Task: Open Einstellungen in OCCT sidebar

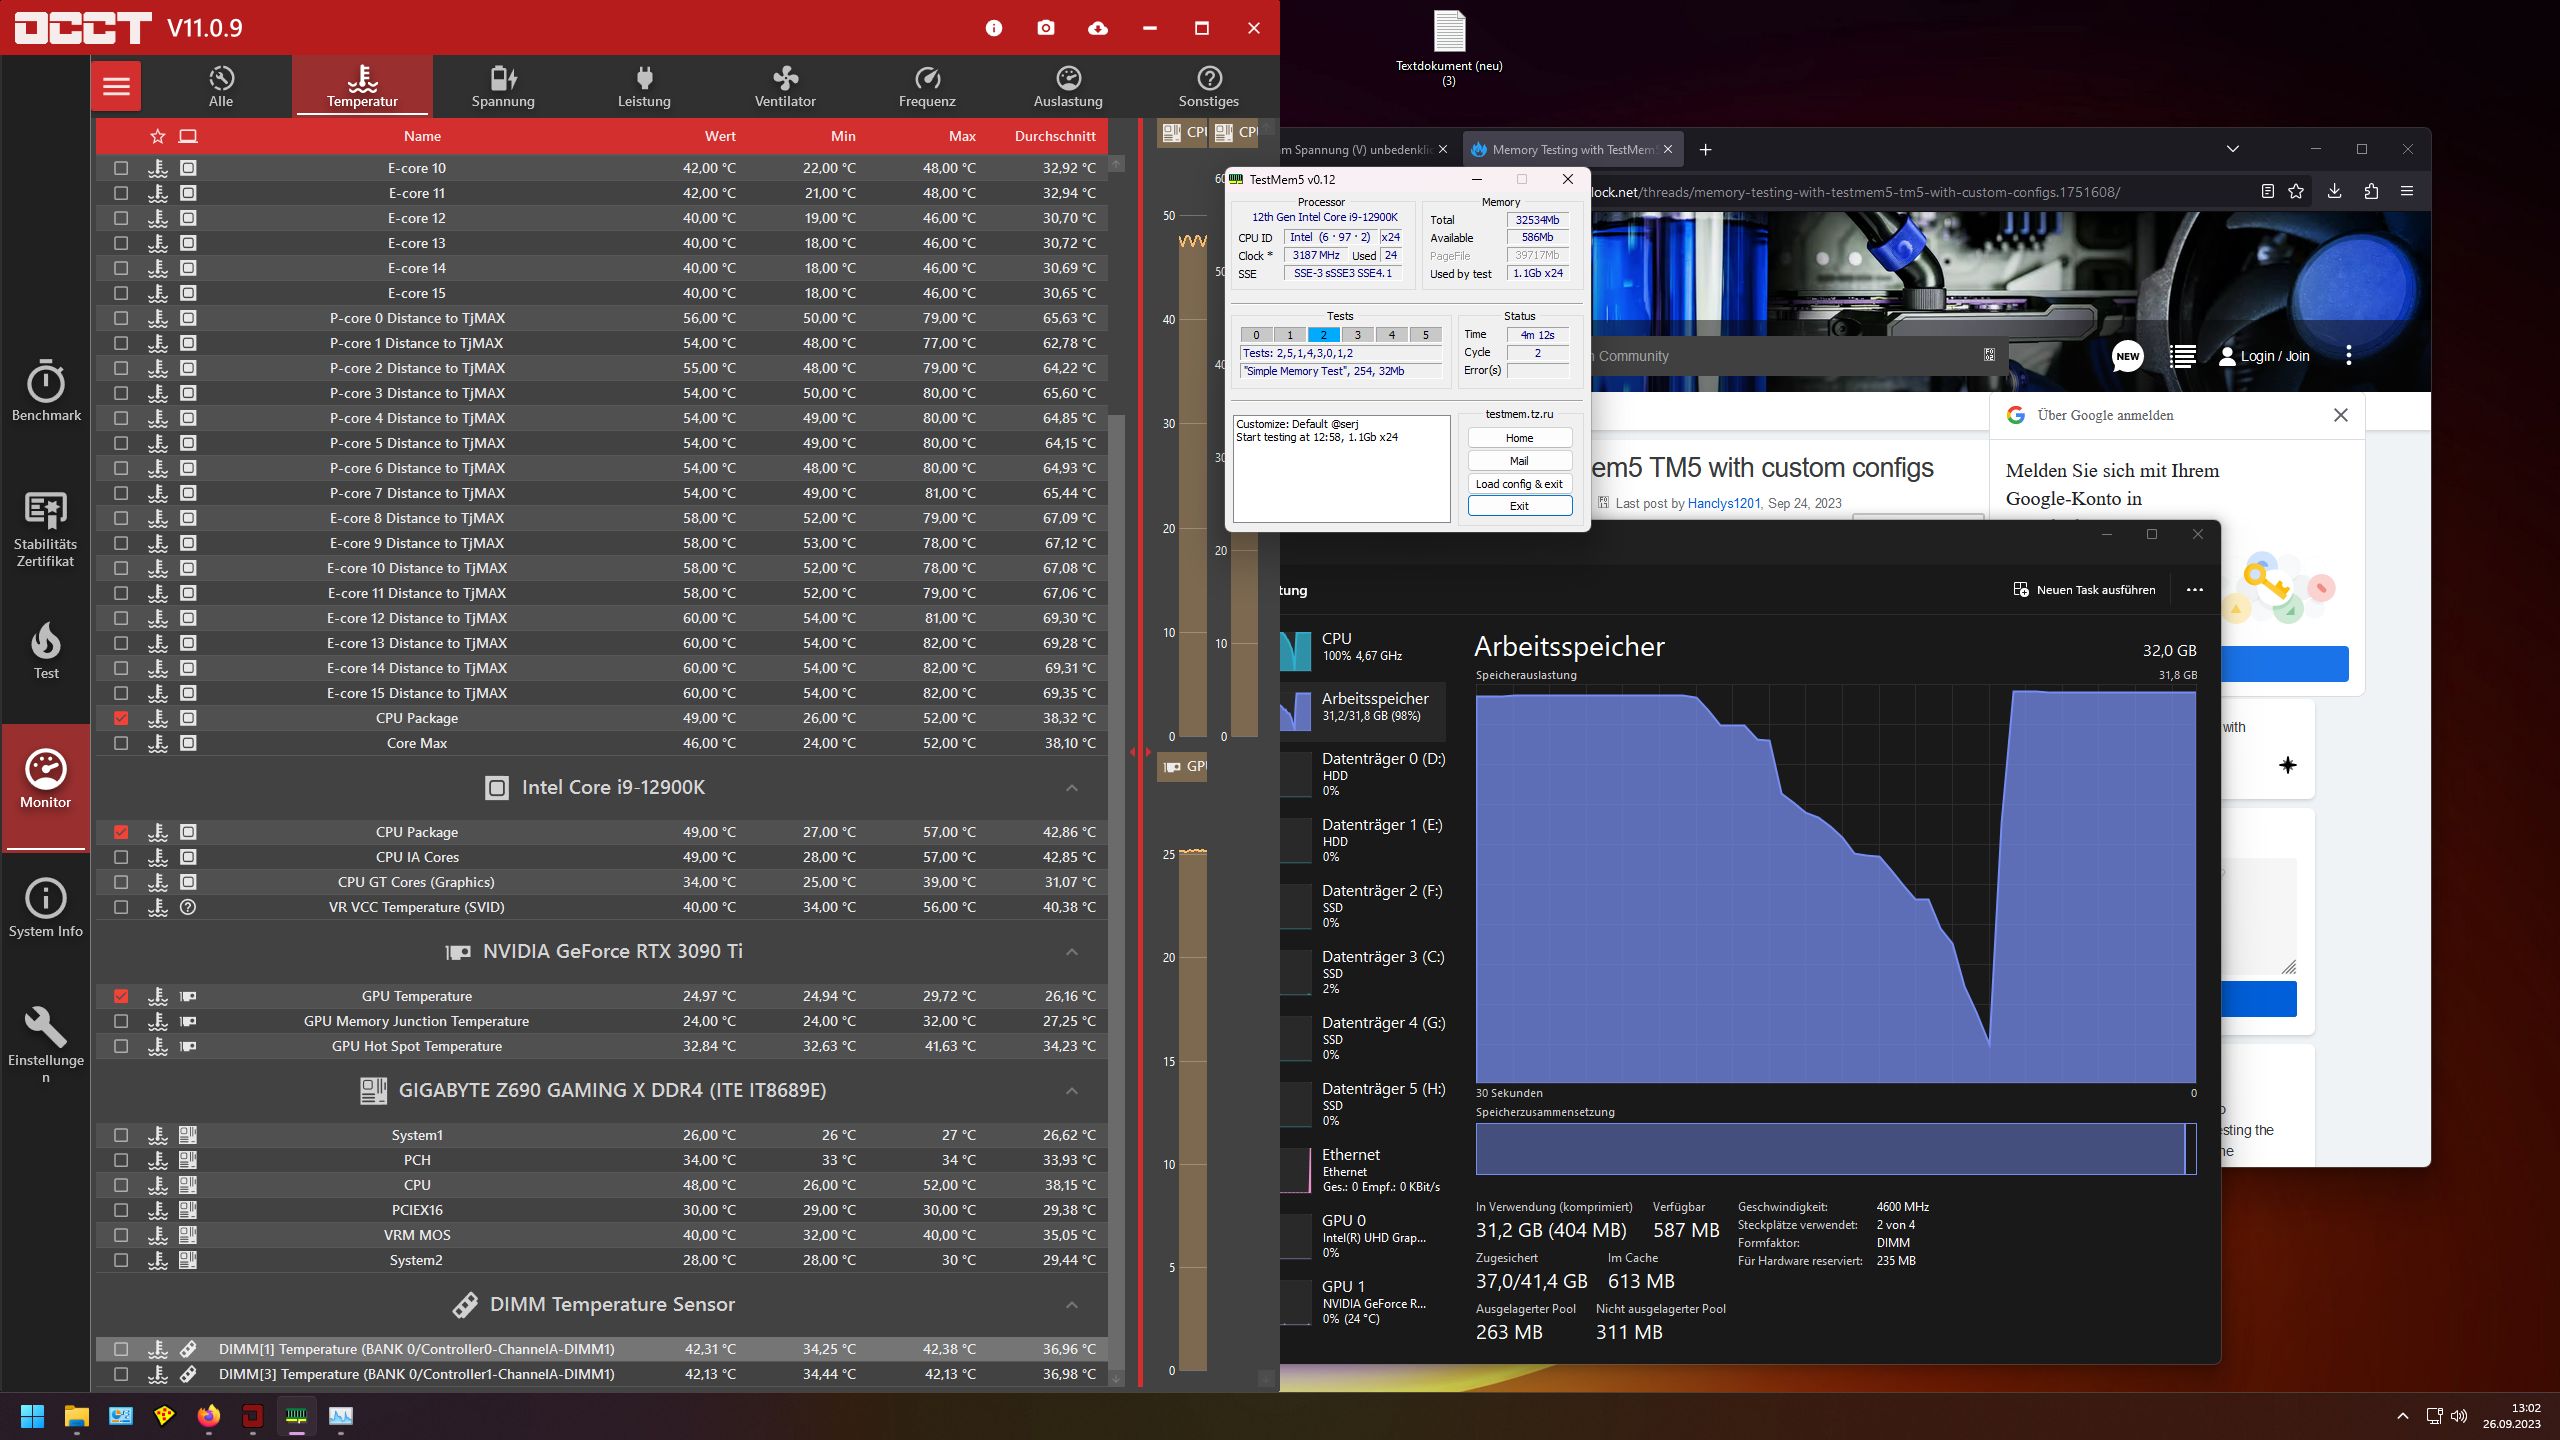Action: pyautogui.click(x=46, y=1044)
